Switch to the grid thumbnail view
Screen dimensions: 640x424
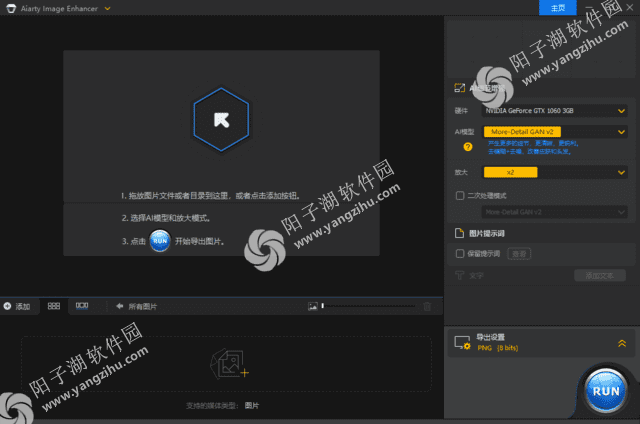pos(54,306)
